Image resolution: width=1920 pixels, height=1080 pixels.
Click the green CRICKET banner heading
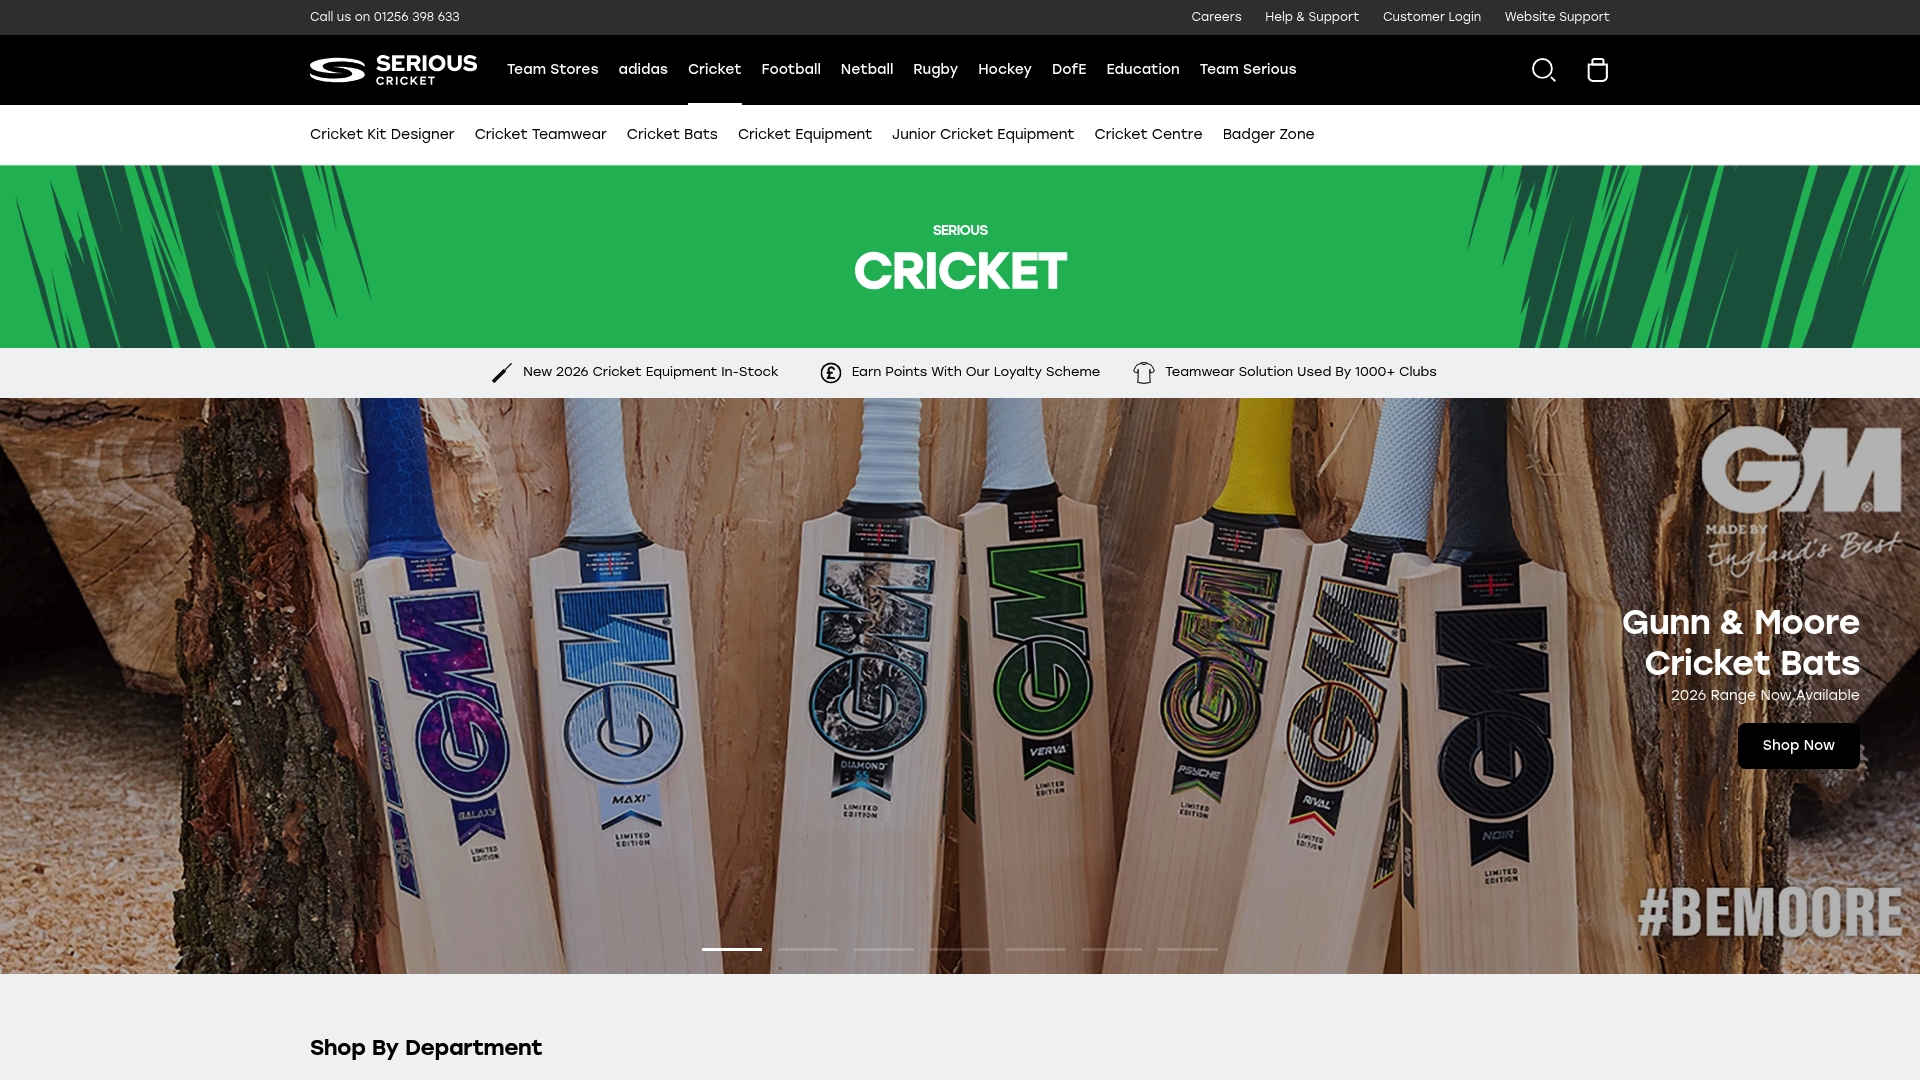[959, 268]
